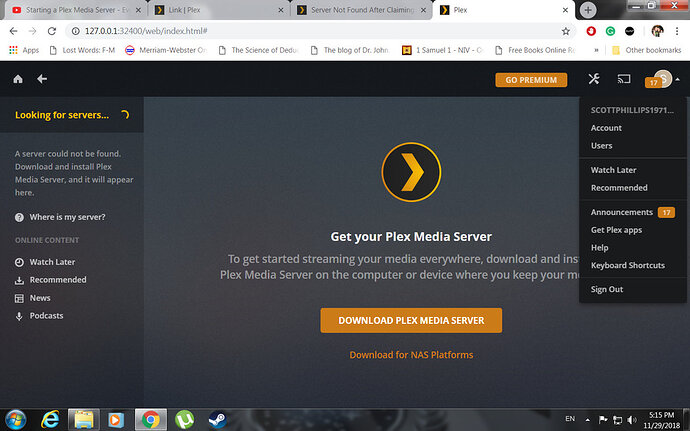Viewport: 690px width, 431px height.
Task: Click the red Opera-style extension icon
Action: 591,31
